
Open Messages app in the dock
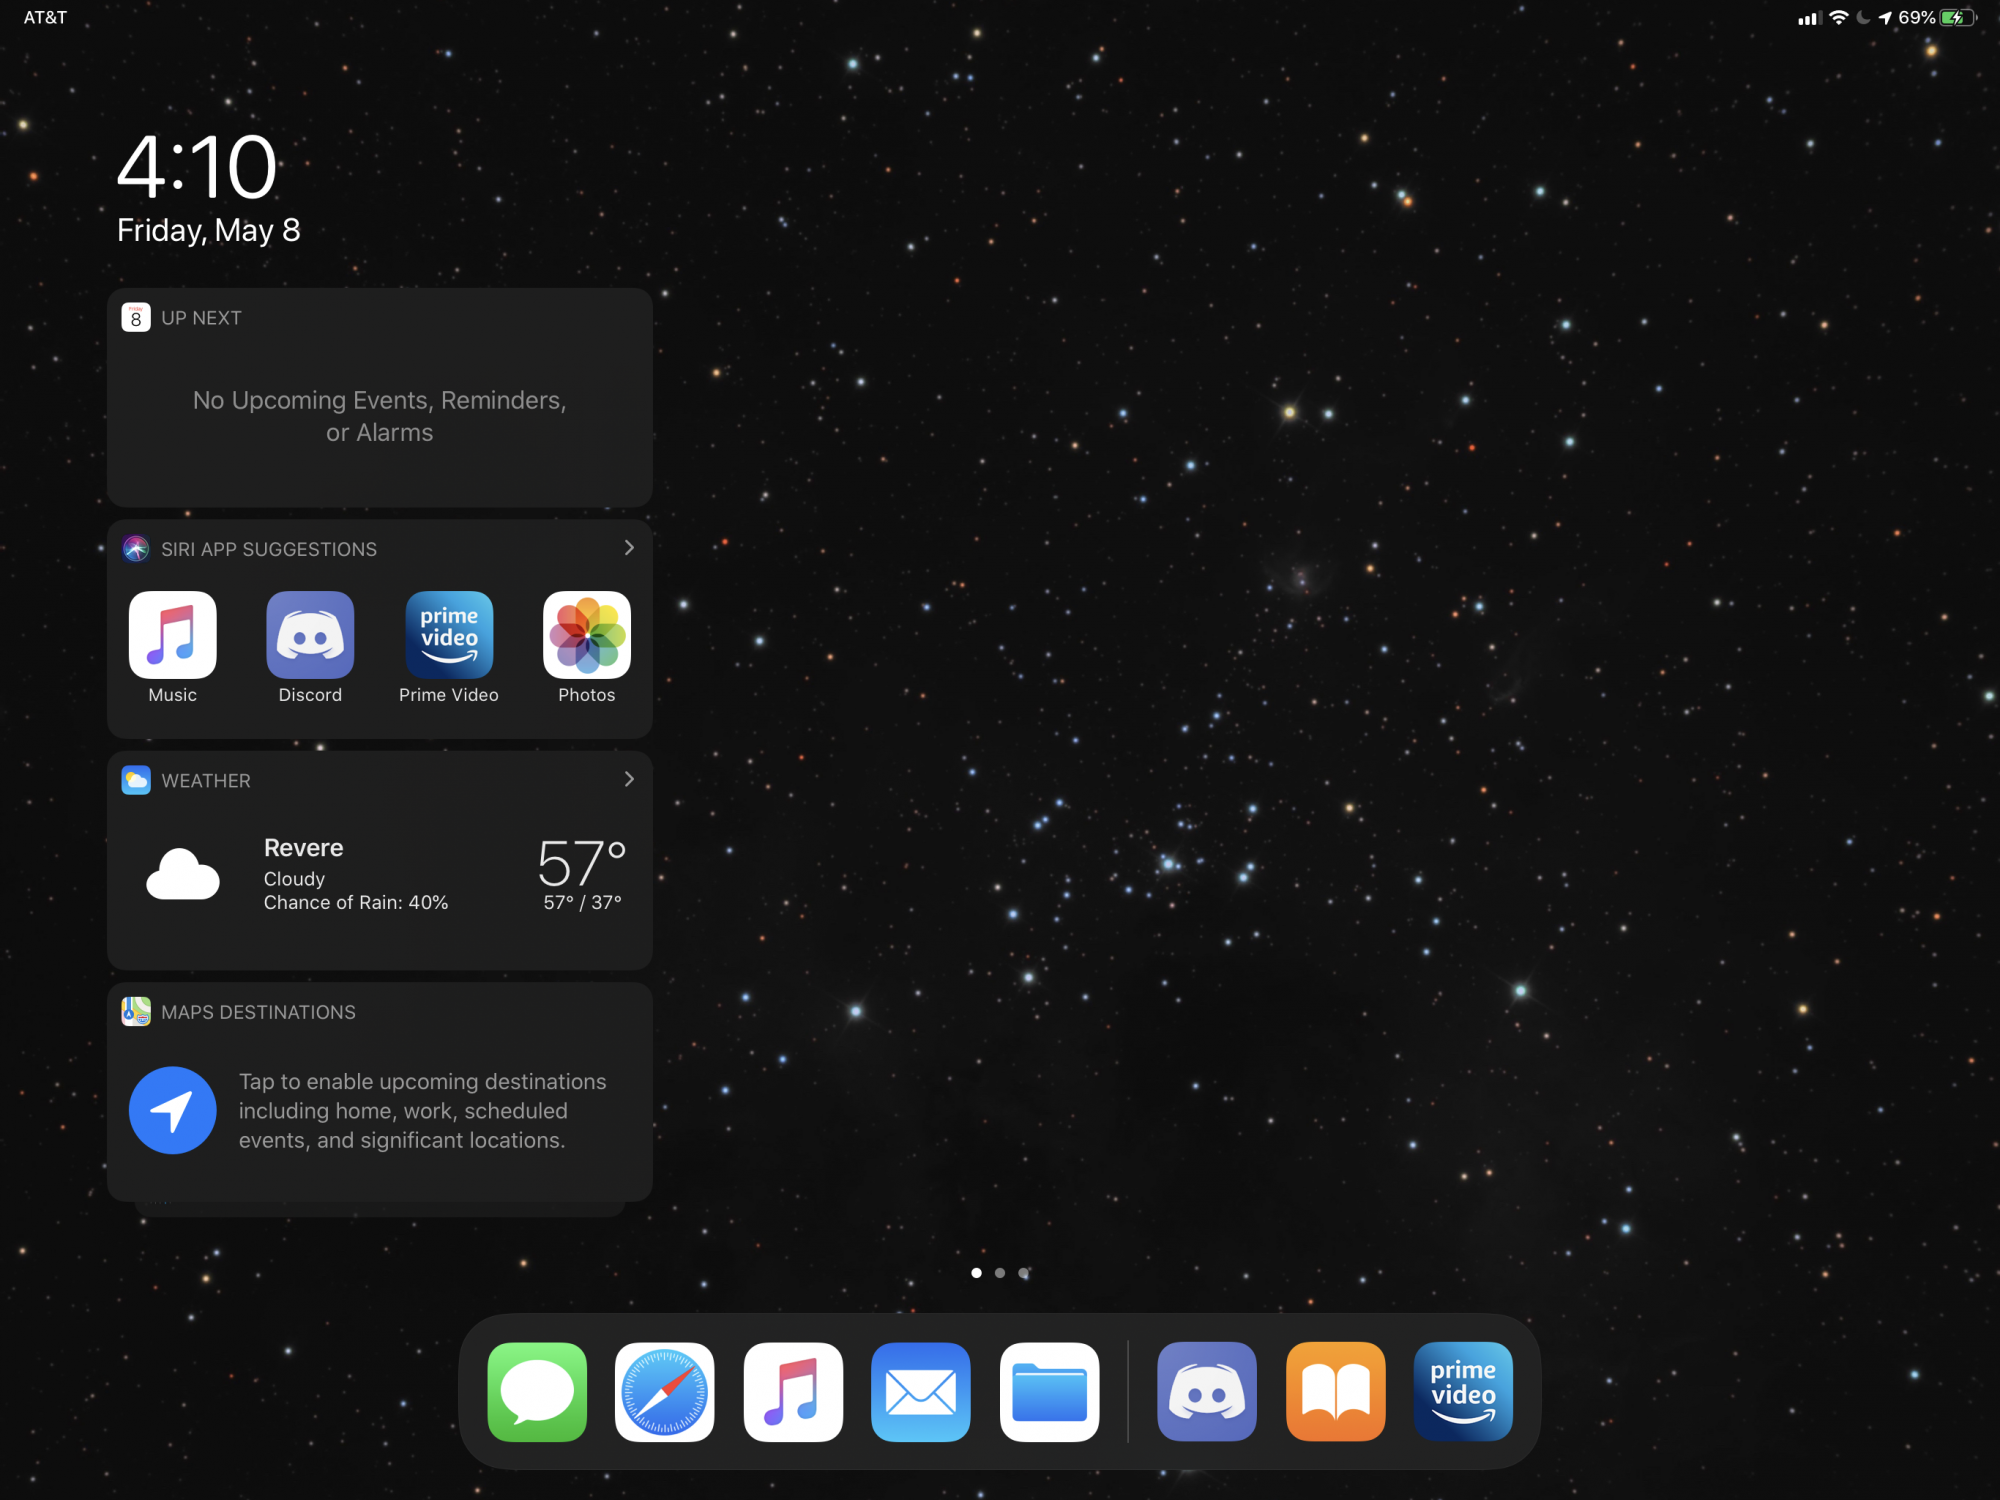coord(537,1391)
